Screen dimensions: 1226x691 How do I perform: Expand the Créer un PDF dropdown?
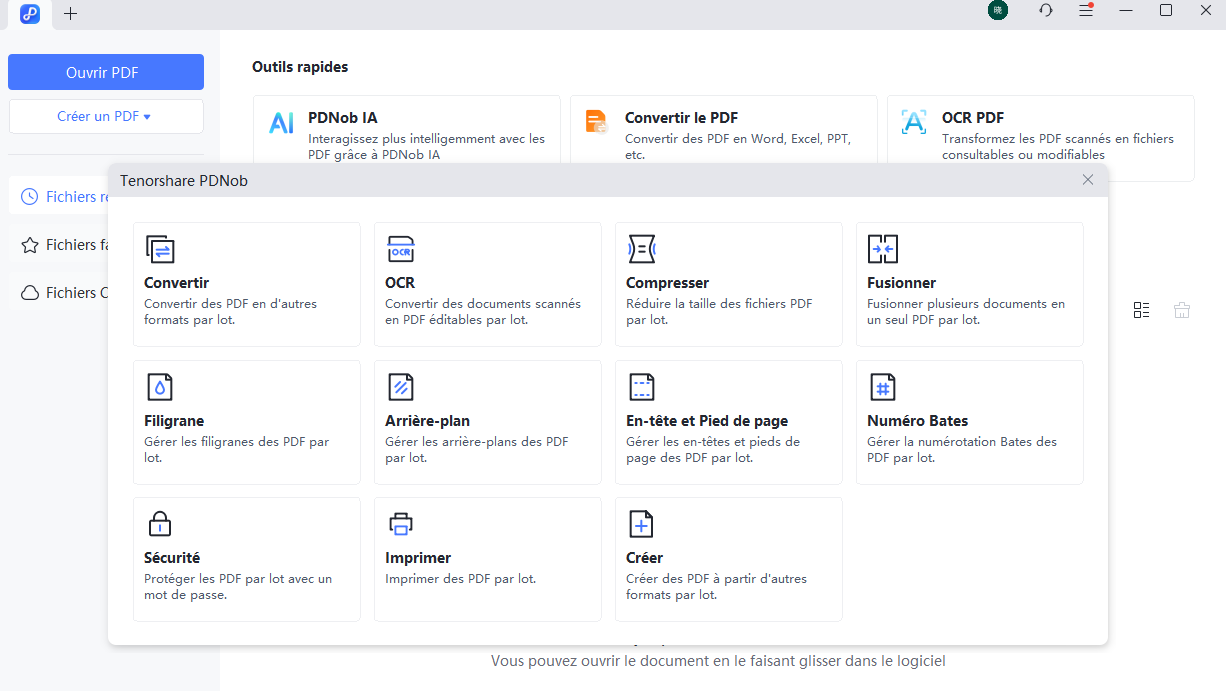[105, 117]
